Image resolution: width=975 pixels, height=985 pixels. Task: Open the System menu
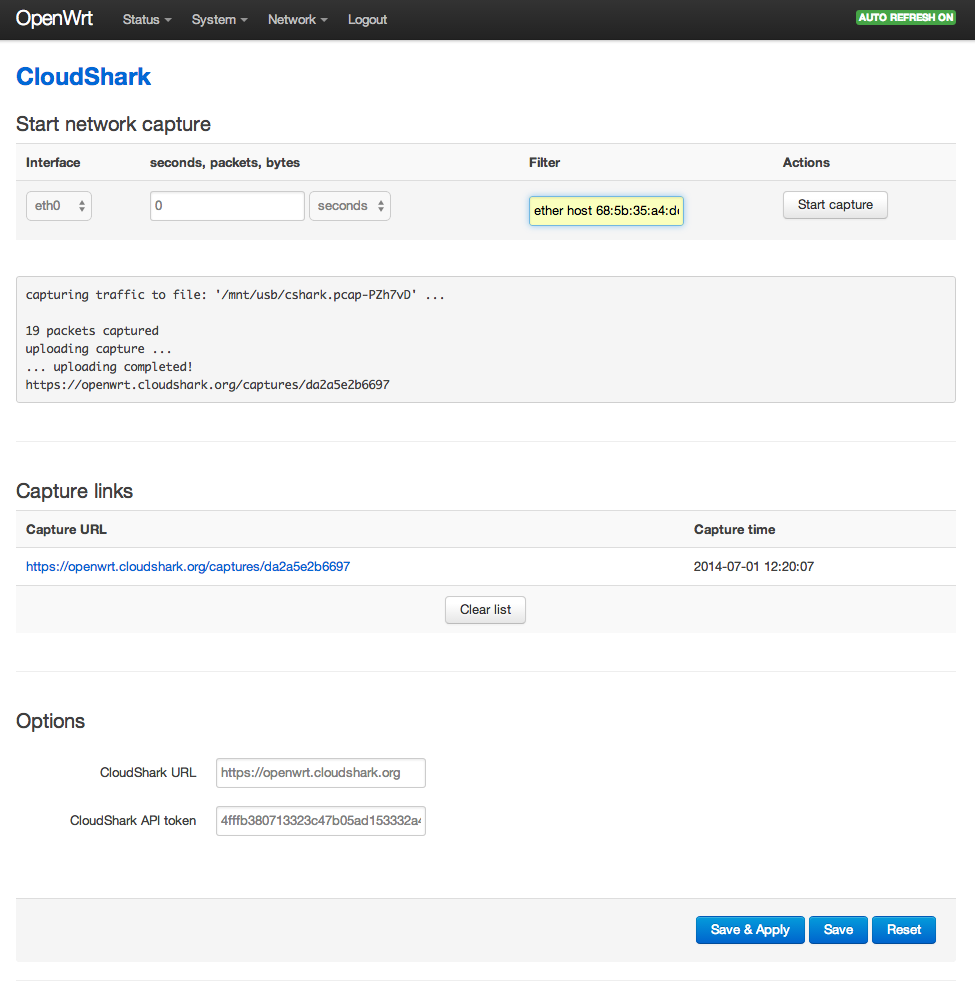pyautogui.click(x=219, y=19)
